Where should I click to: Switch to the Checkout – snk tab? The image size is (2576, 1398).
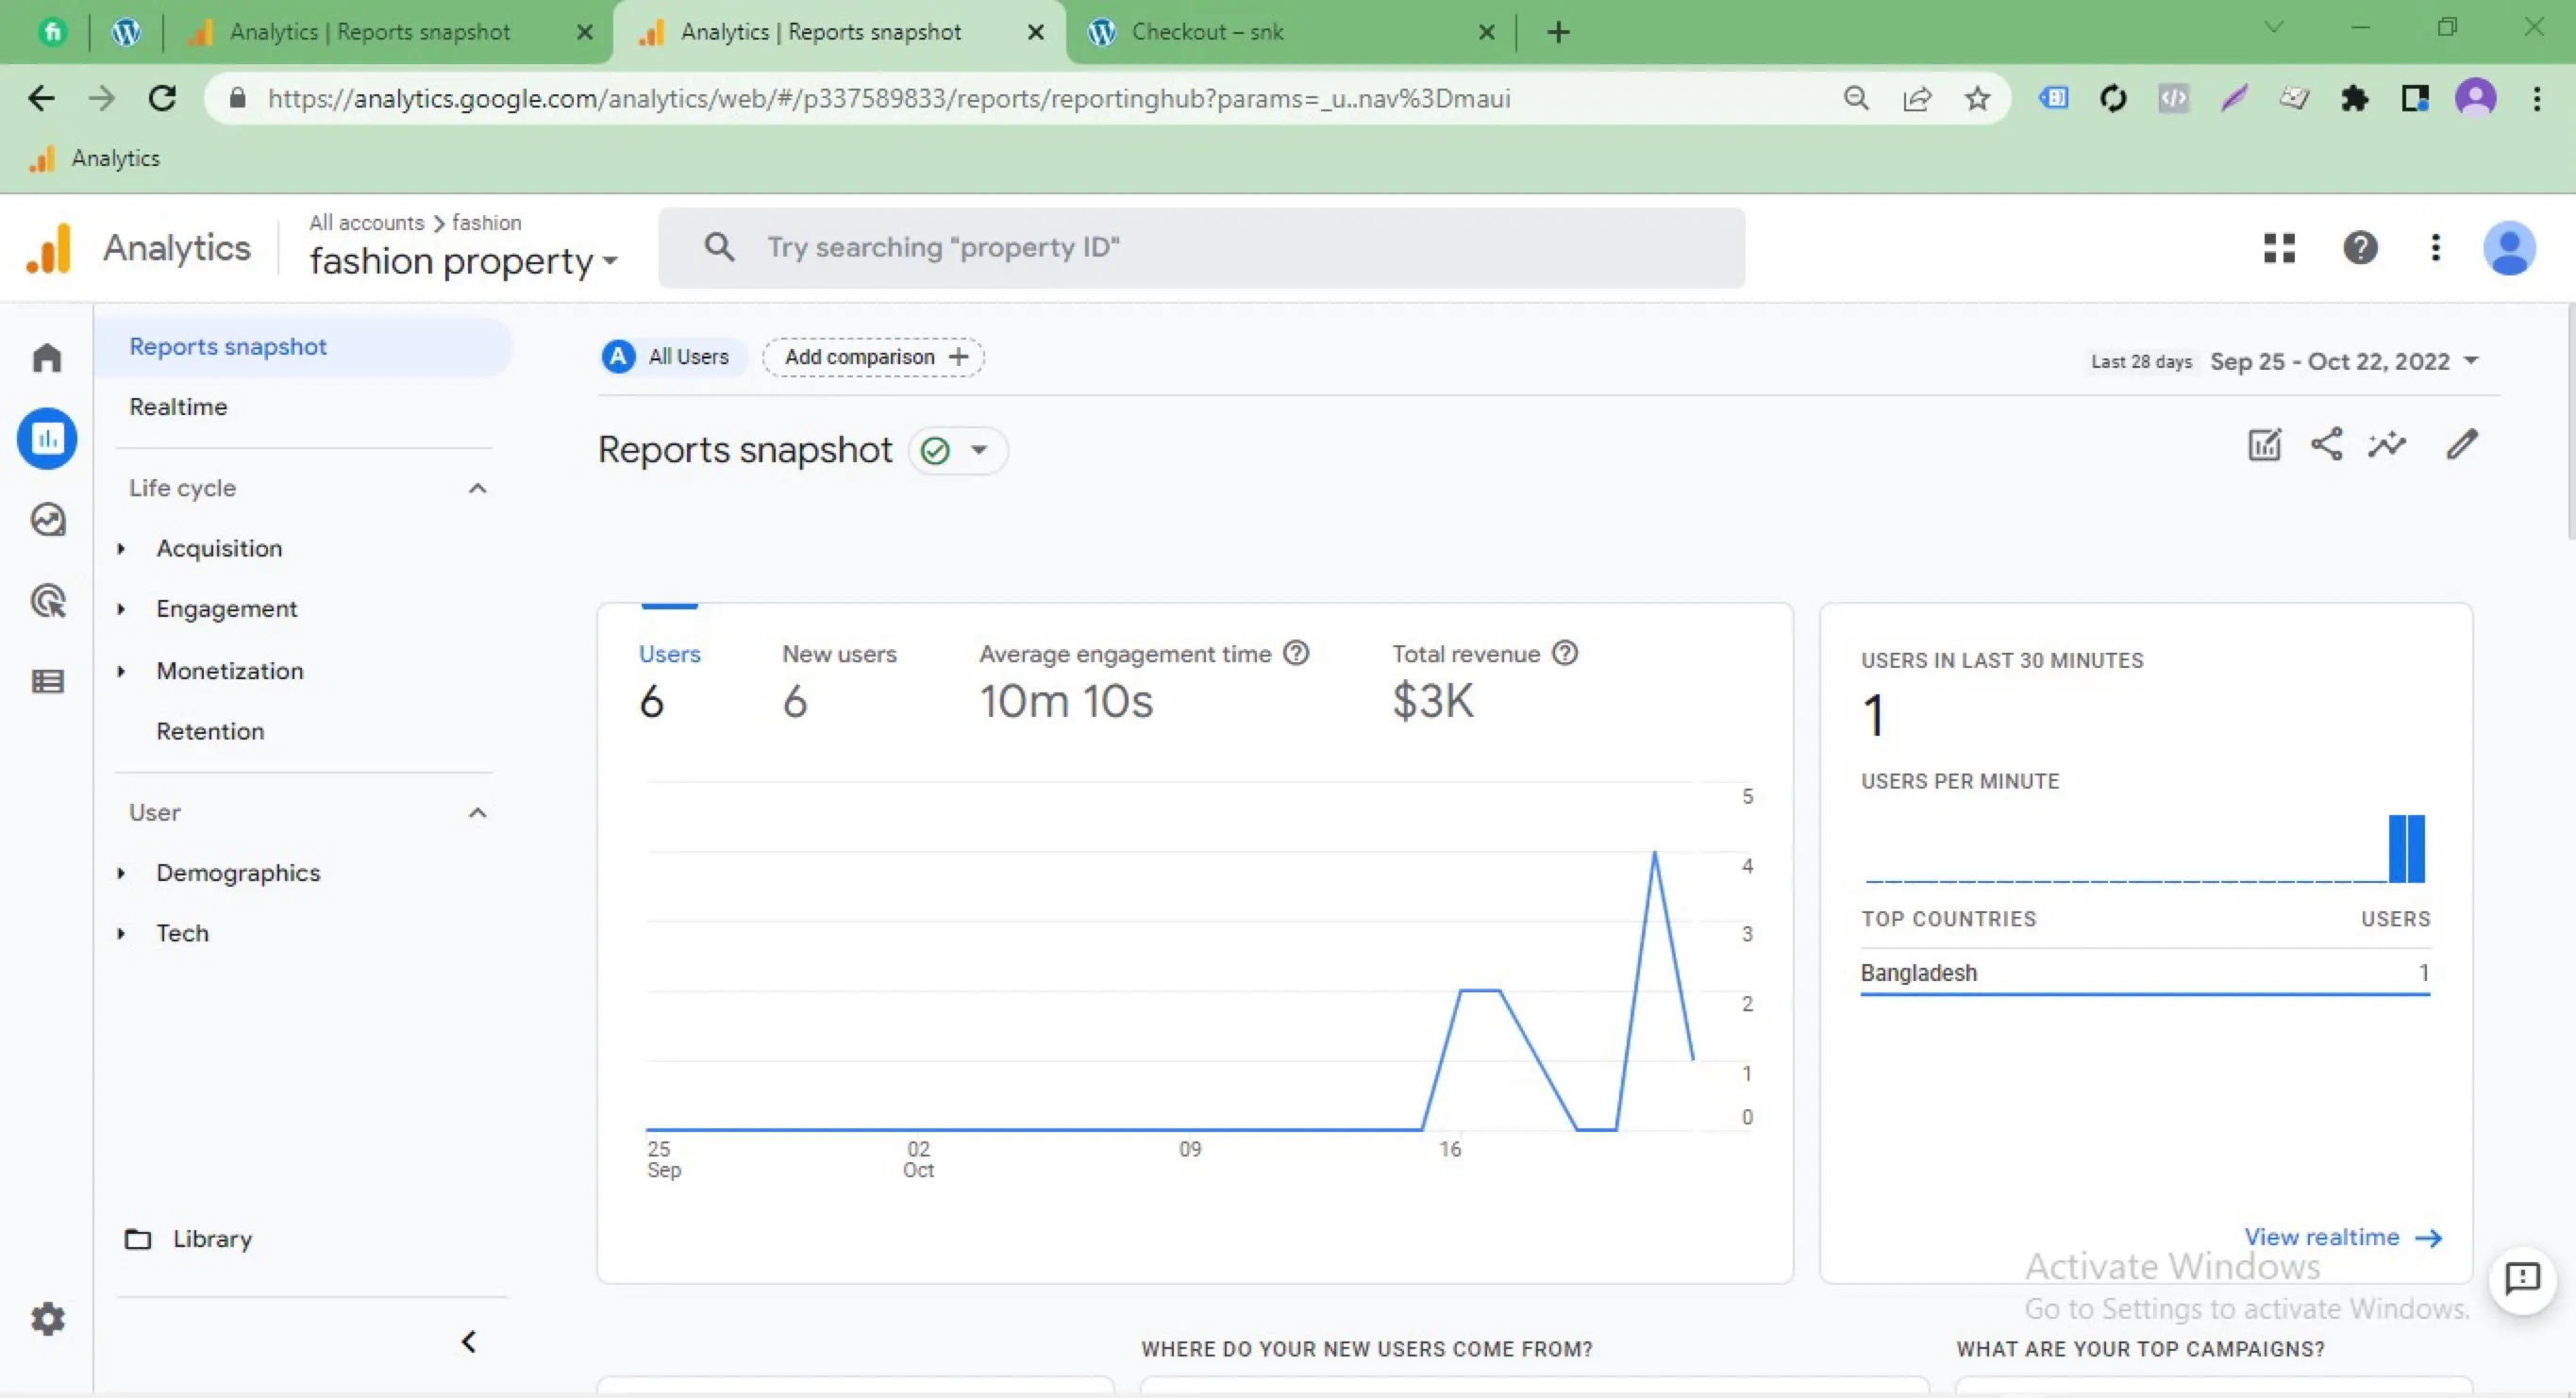1290,32
